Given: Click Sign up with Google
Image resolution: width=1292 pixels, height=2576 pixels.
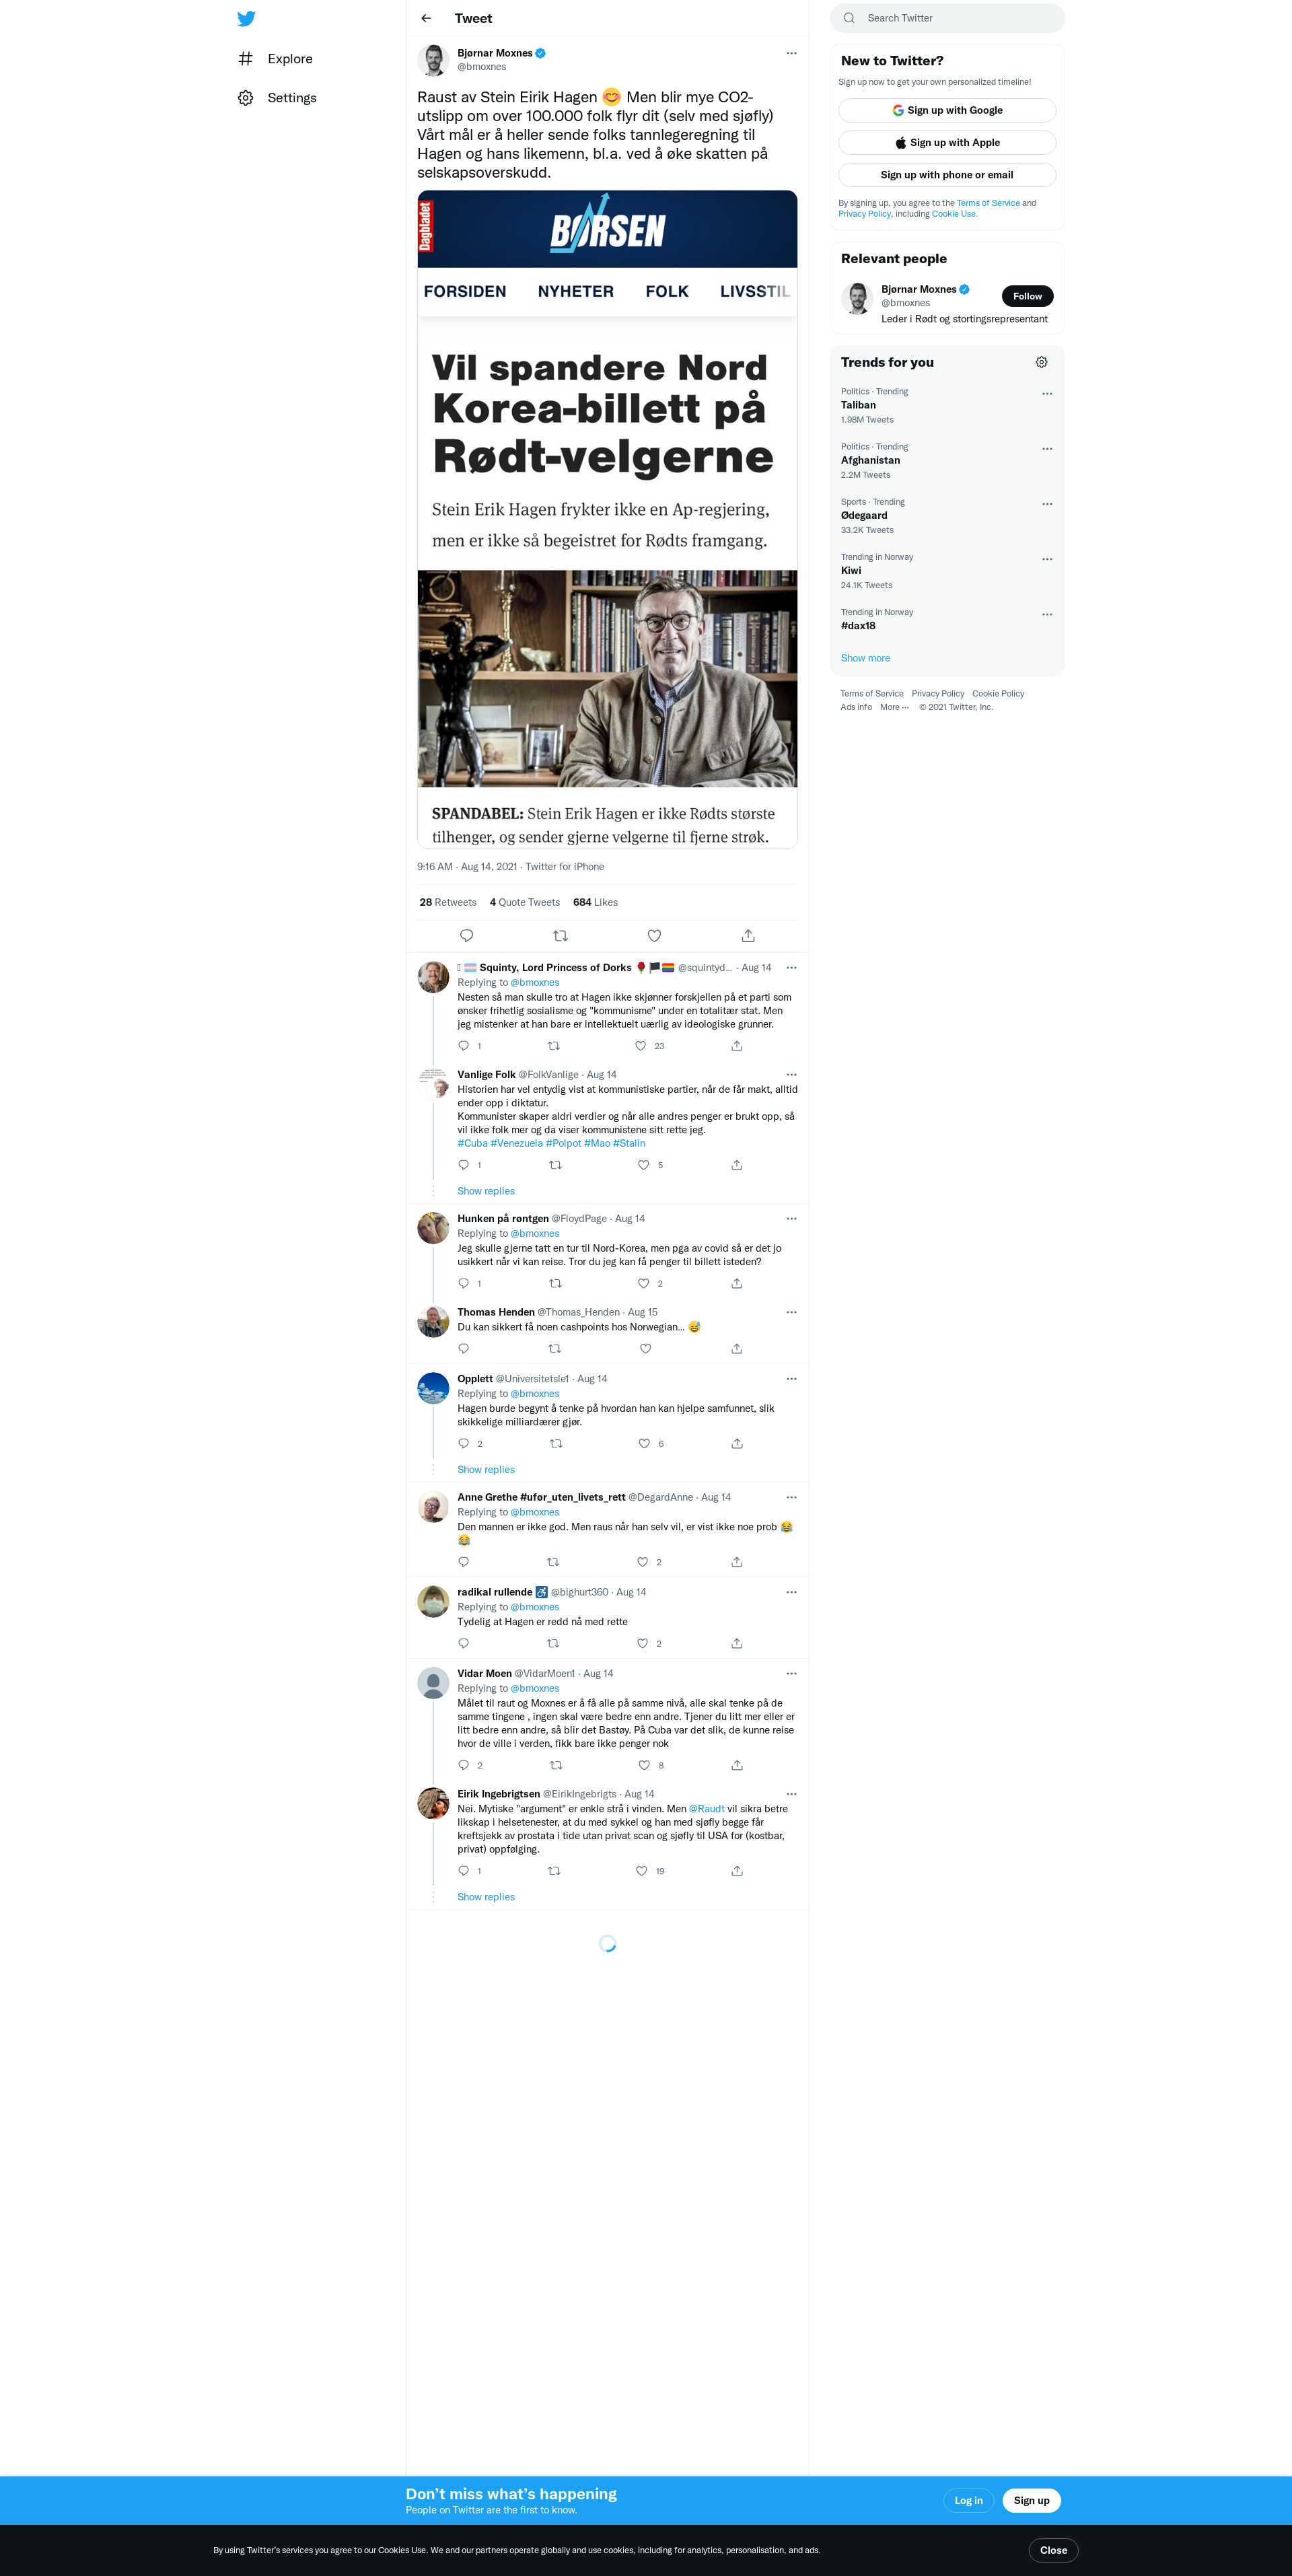Looking at the screenshot, I should pyautogui.click(x=947, y=111).
